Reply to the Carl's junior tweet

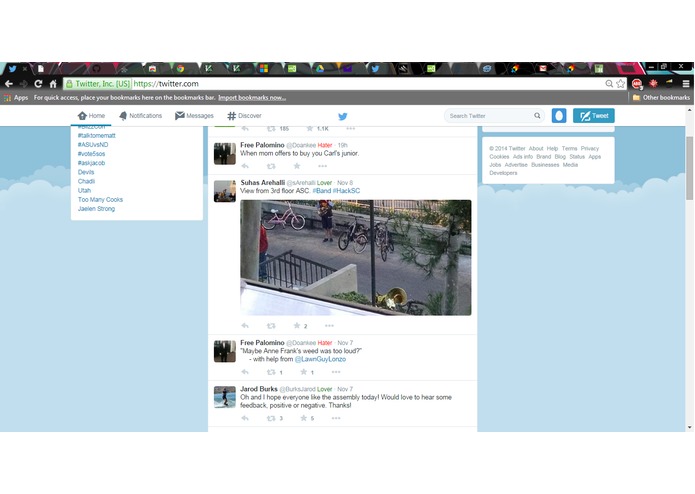tap(245, 166)
